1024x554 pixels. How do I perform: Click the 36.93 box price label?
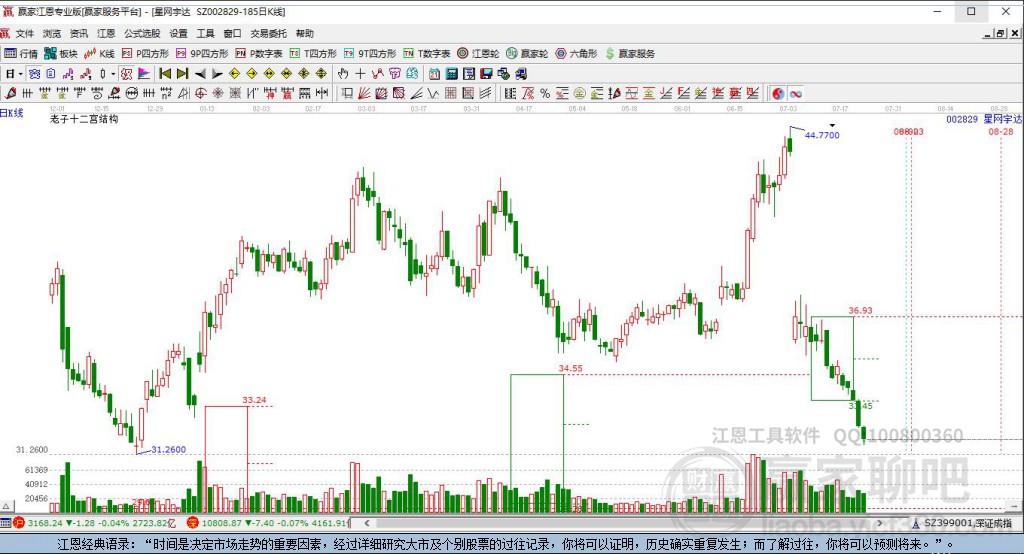coord(860,310)
